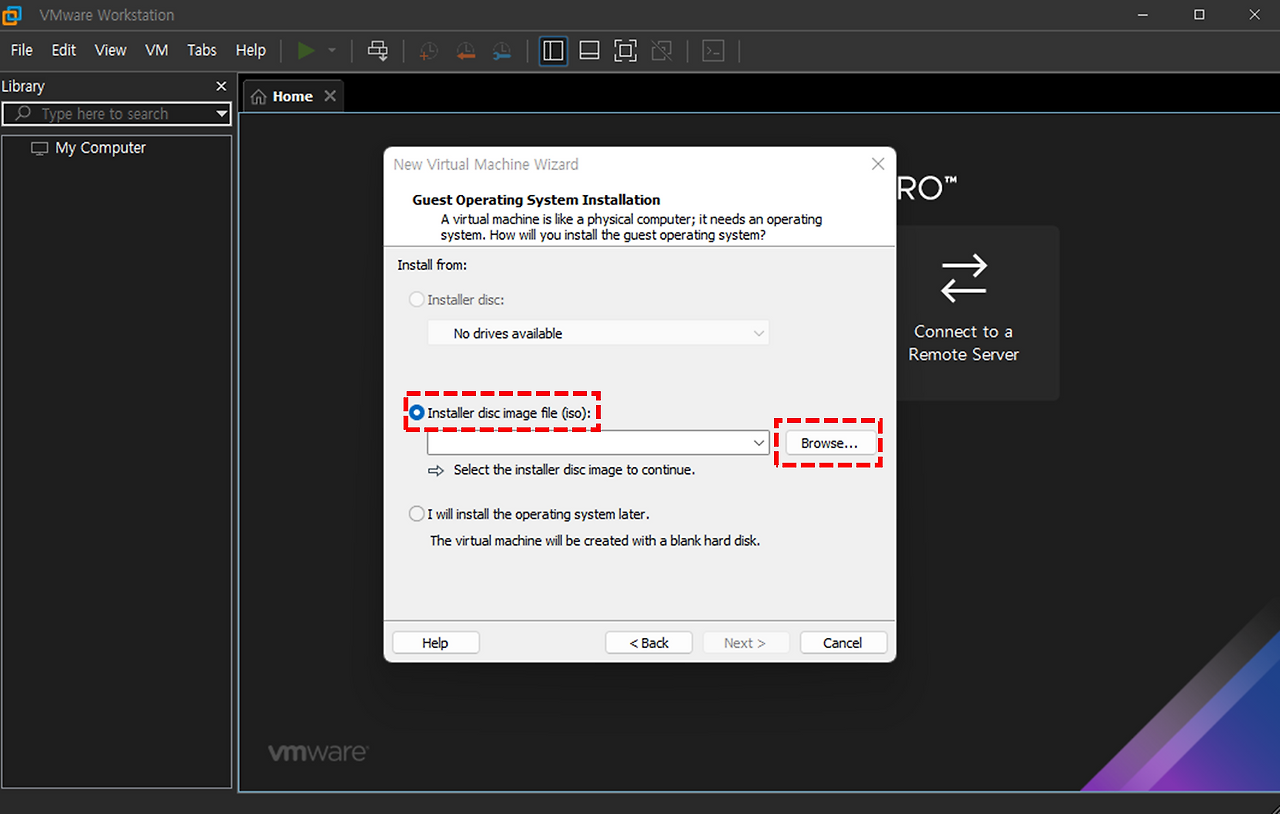The height and width of the screenshot is (814, 1280).
Task: Click the text Select the installer disc image to continue
Action: coord(574,469)
